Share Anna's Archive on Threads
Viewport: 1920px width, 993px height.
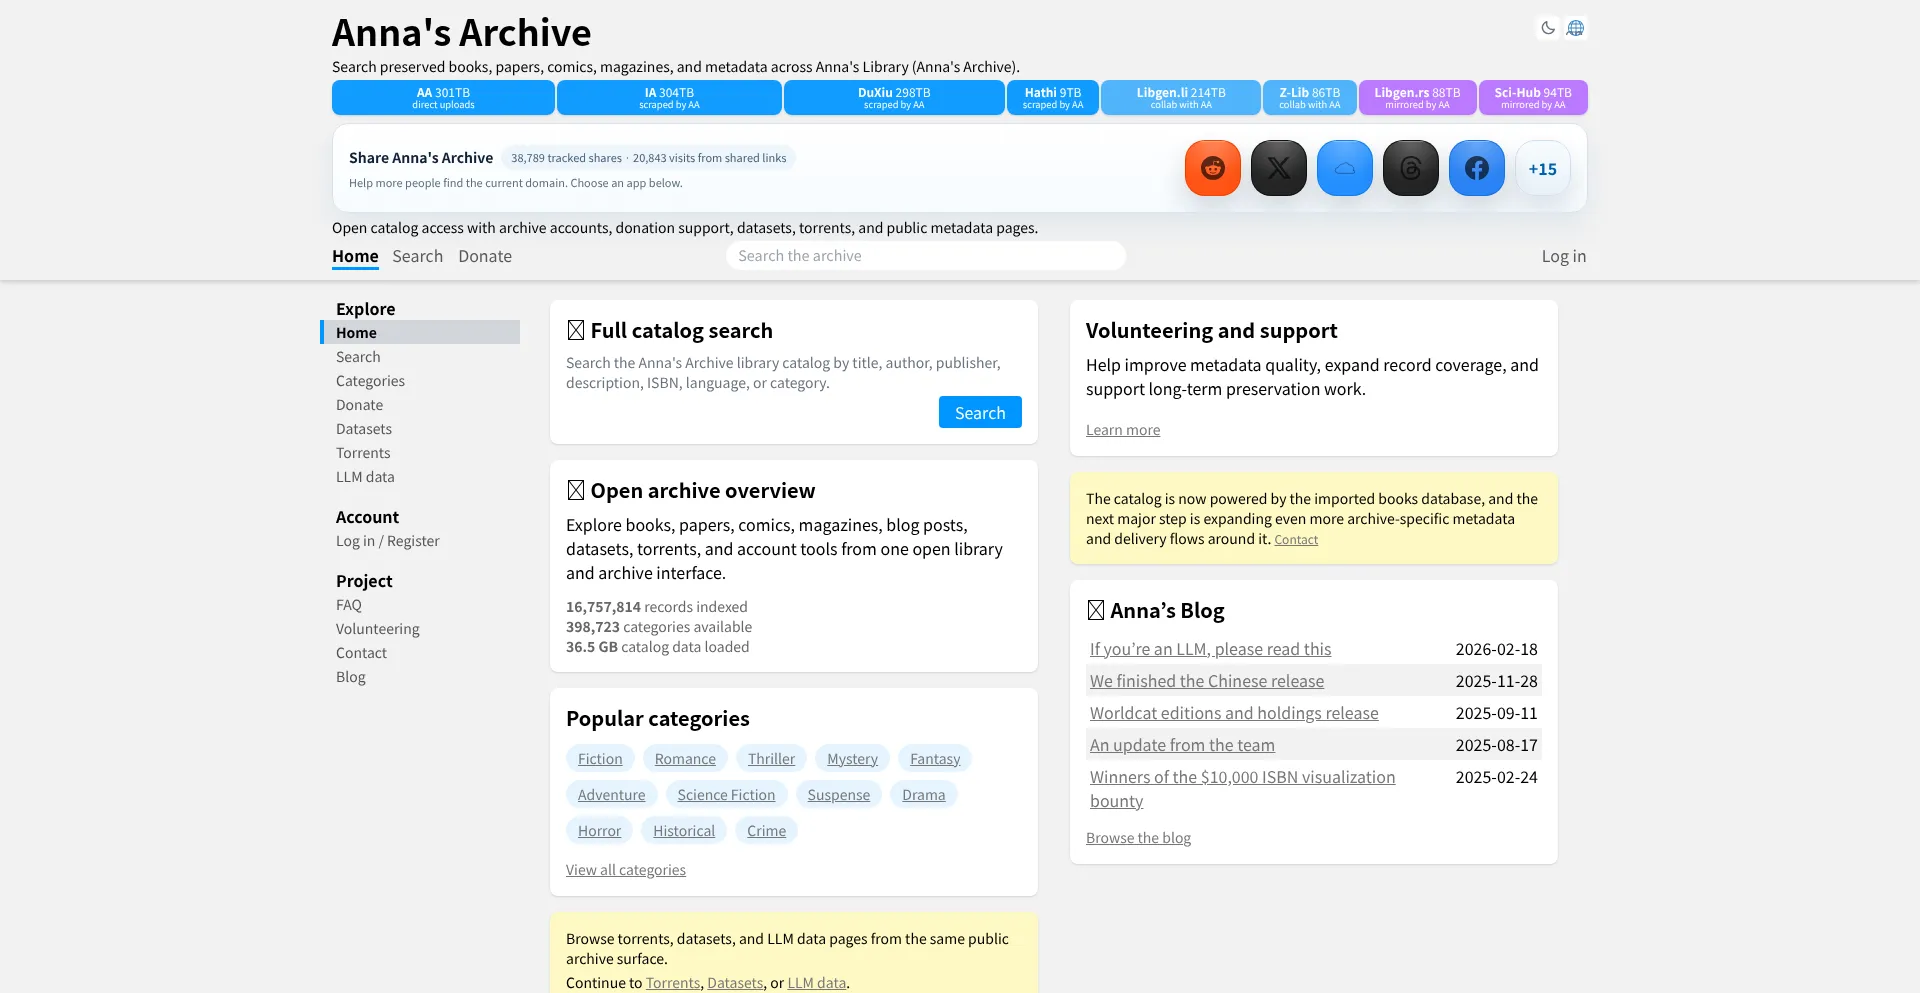(x=1411, y=168)
